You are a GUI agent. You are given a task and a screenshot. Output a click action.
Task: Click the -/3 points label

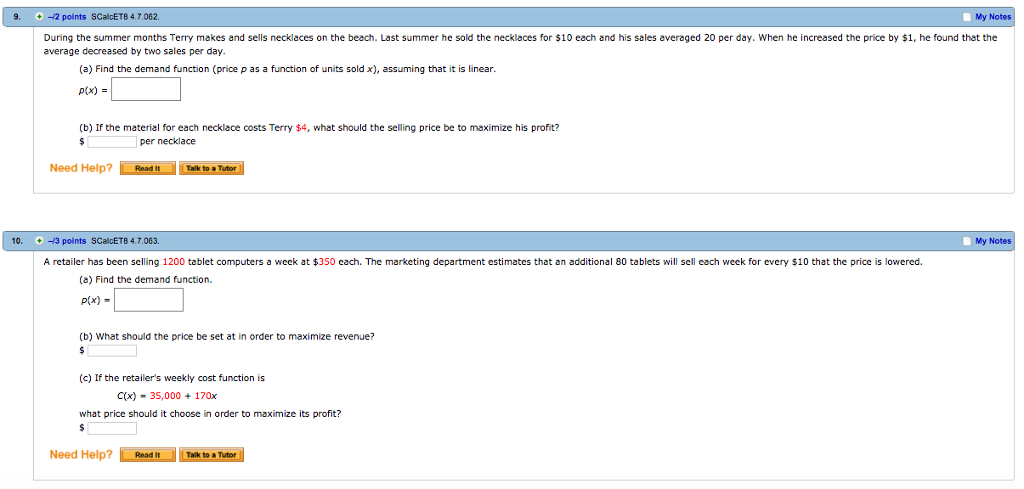(x=67, y=241)
